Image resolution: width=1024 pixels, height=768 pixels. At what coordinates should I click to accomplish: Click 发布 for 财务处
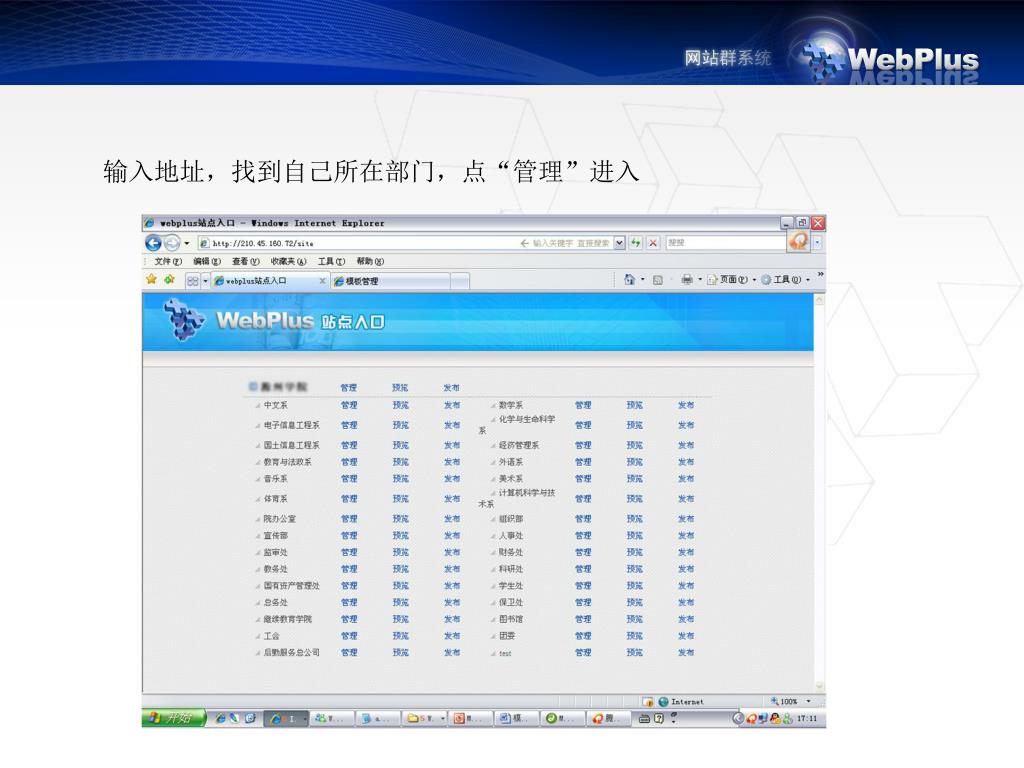(686, 552)
